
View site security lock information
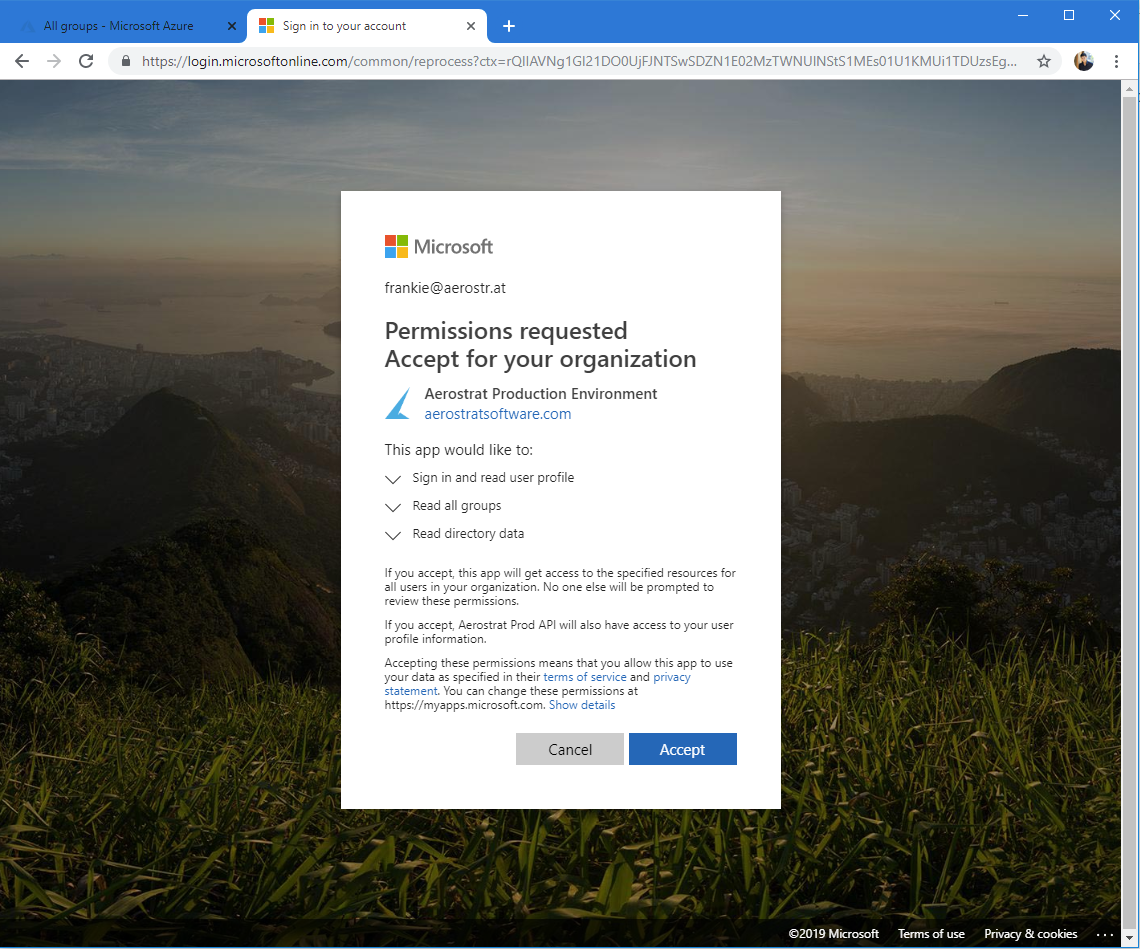(126, 61)
